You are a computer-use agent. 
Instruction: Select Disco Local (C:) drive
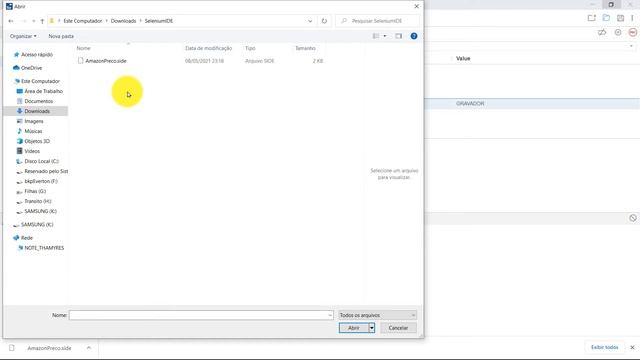[41, 161]
